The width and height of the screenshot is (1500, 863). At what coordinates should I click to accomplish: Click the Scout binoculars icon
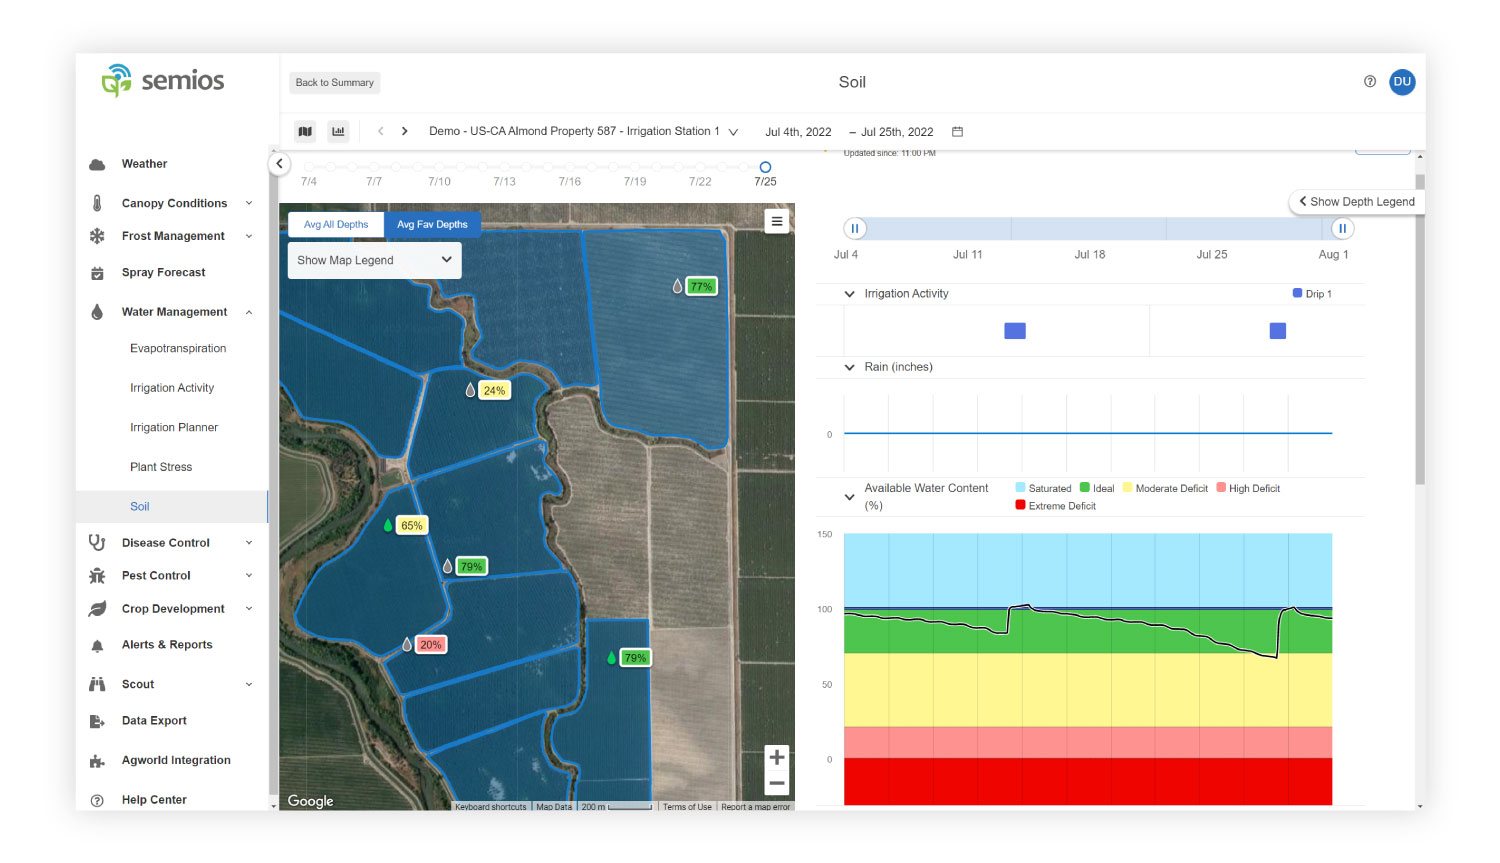click(x=97, y=685)
